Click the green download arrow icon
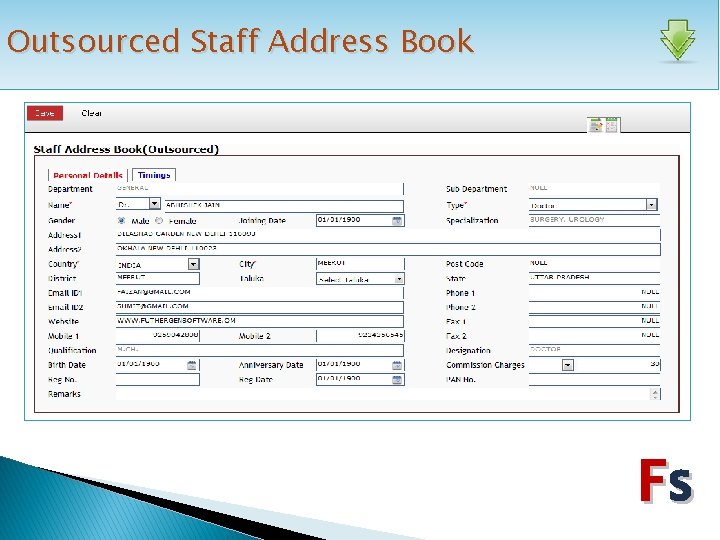The height and width of the screenshot is (540, 720). (677, 40)
